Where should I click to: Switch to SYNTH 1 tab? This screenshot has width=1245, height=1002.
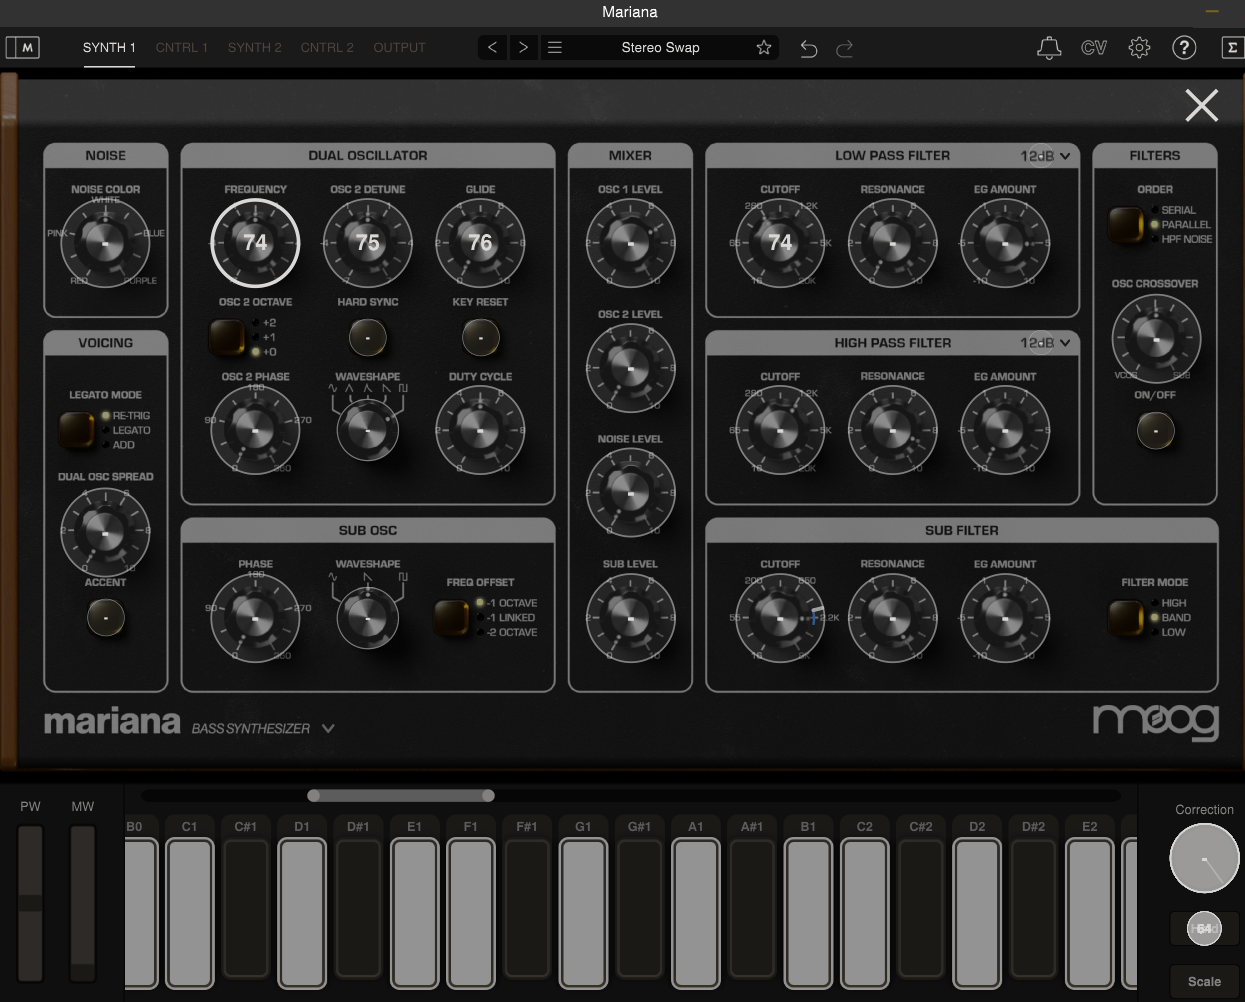click(109, 47)
